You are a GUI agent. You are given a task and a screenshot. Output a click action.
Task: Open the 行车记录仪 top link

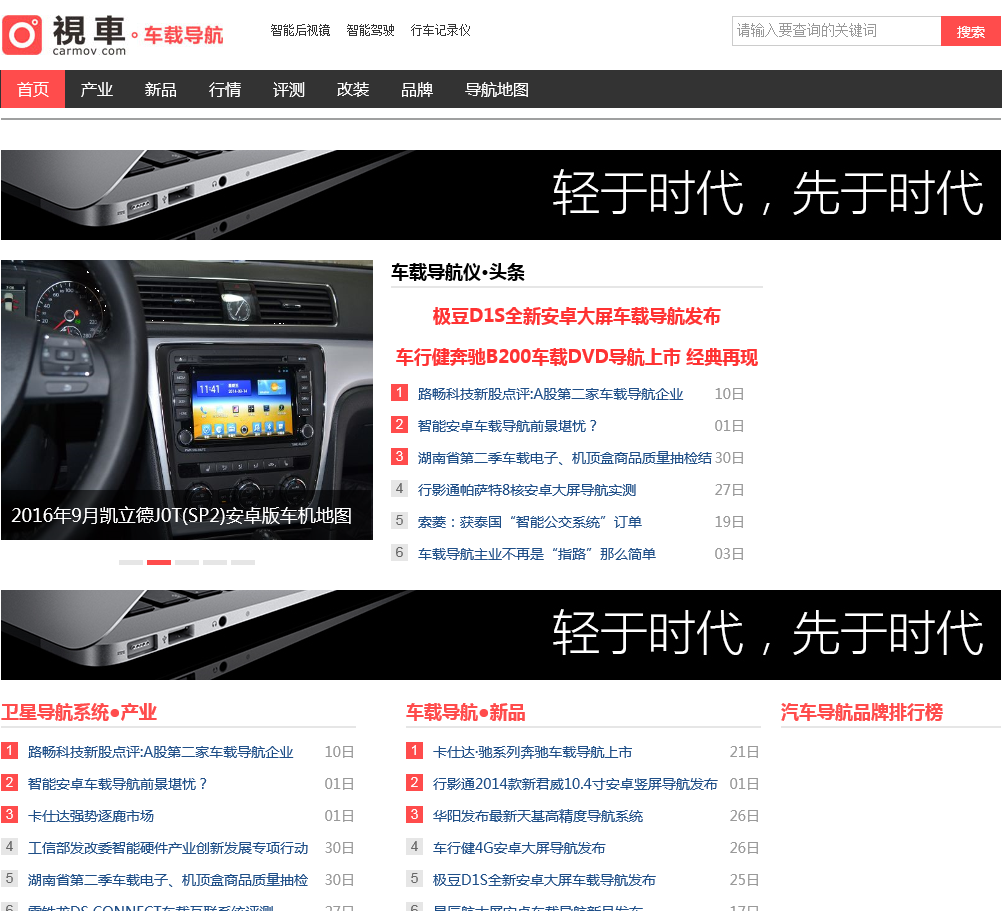click(x=440, y=30)
